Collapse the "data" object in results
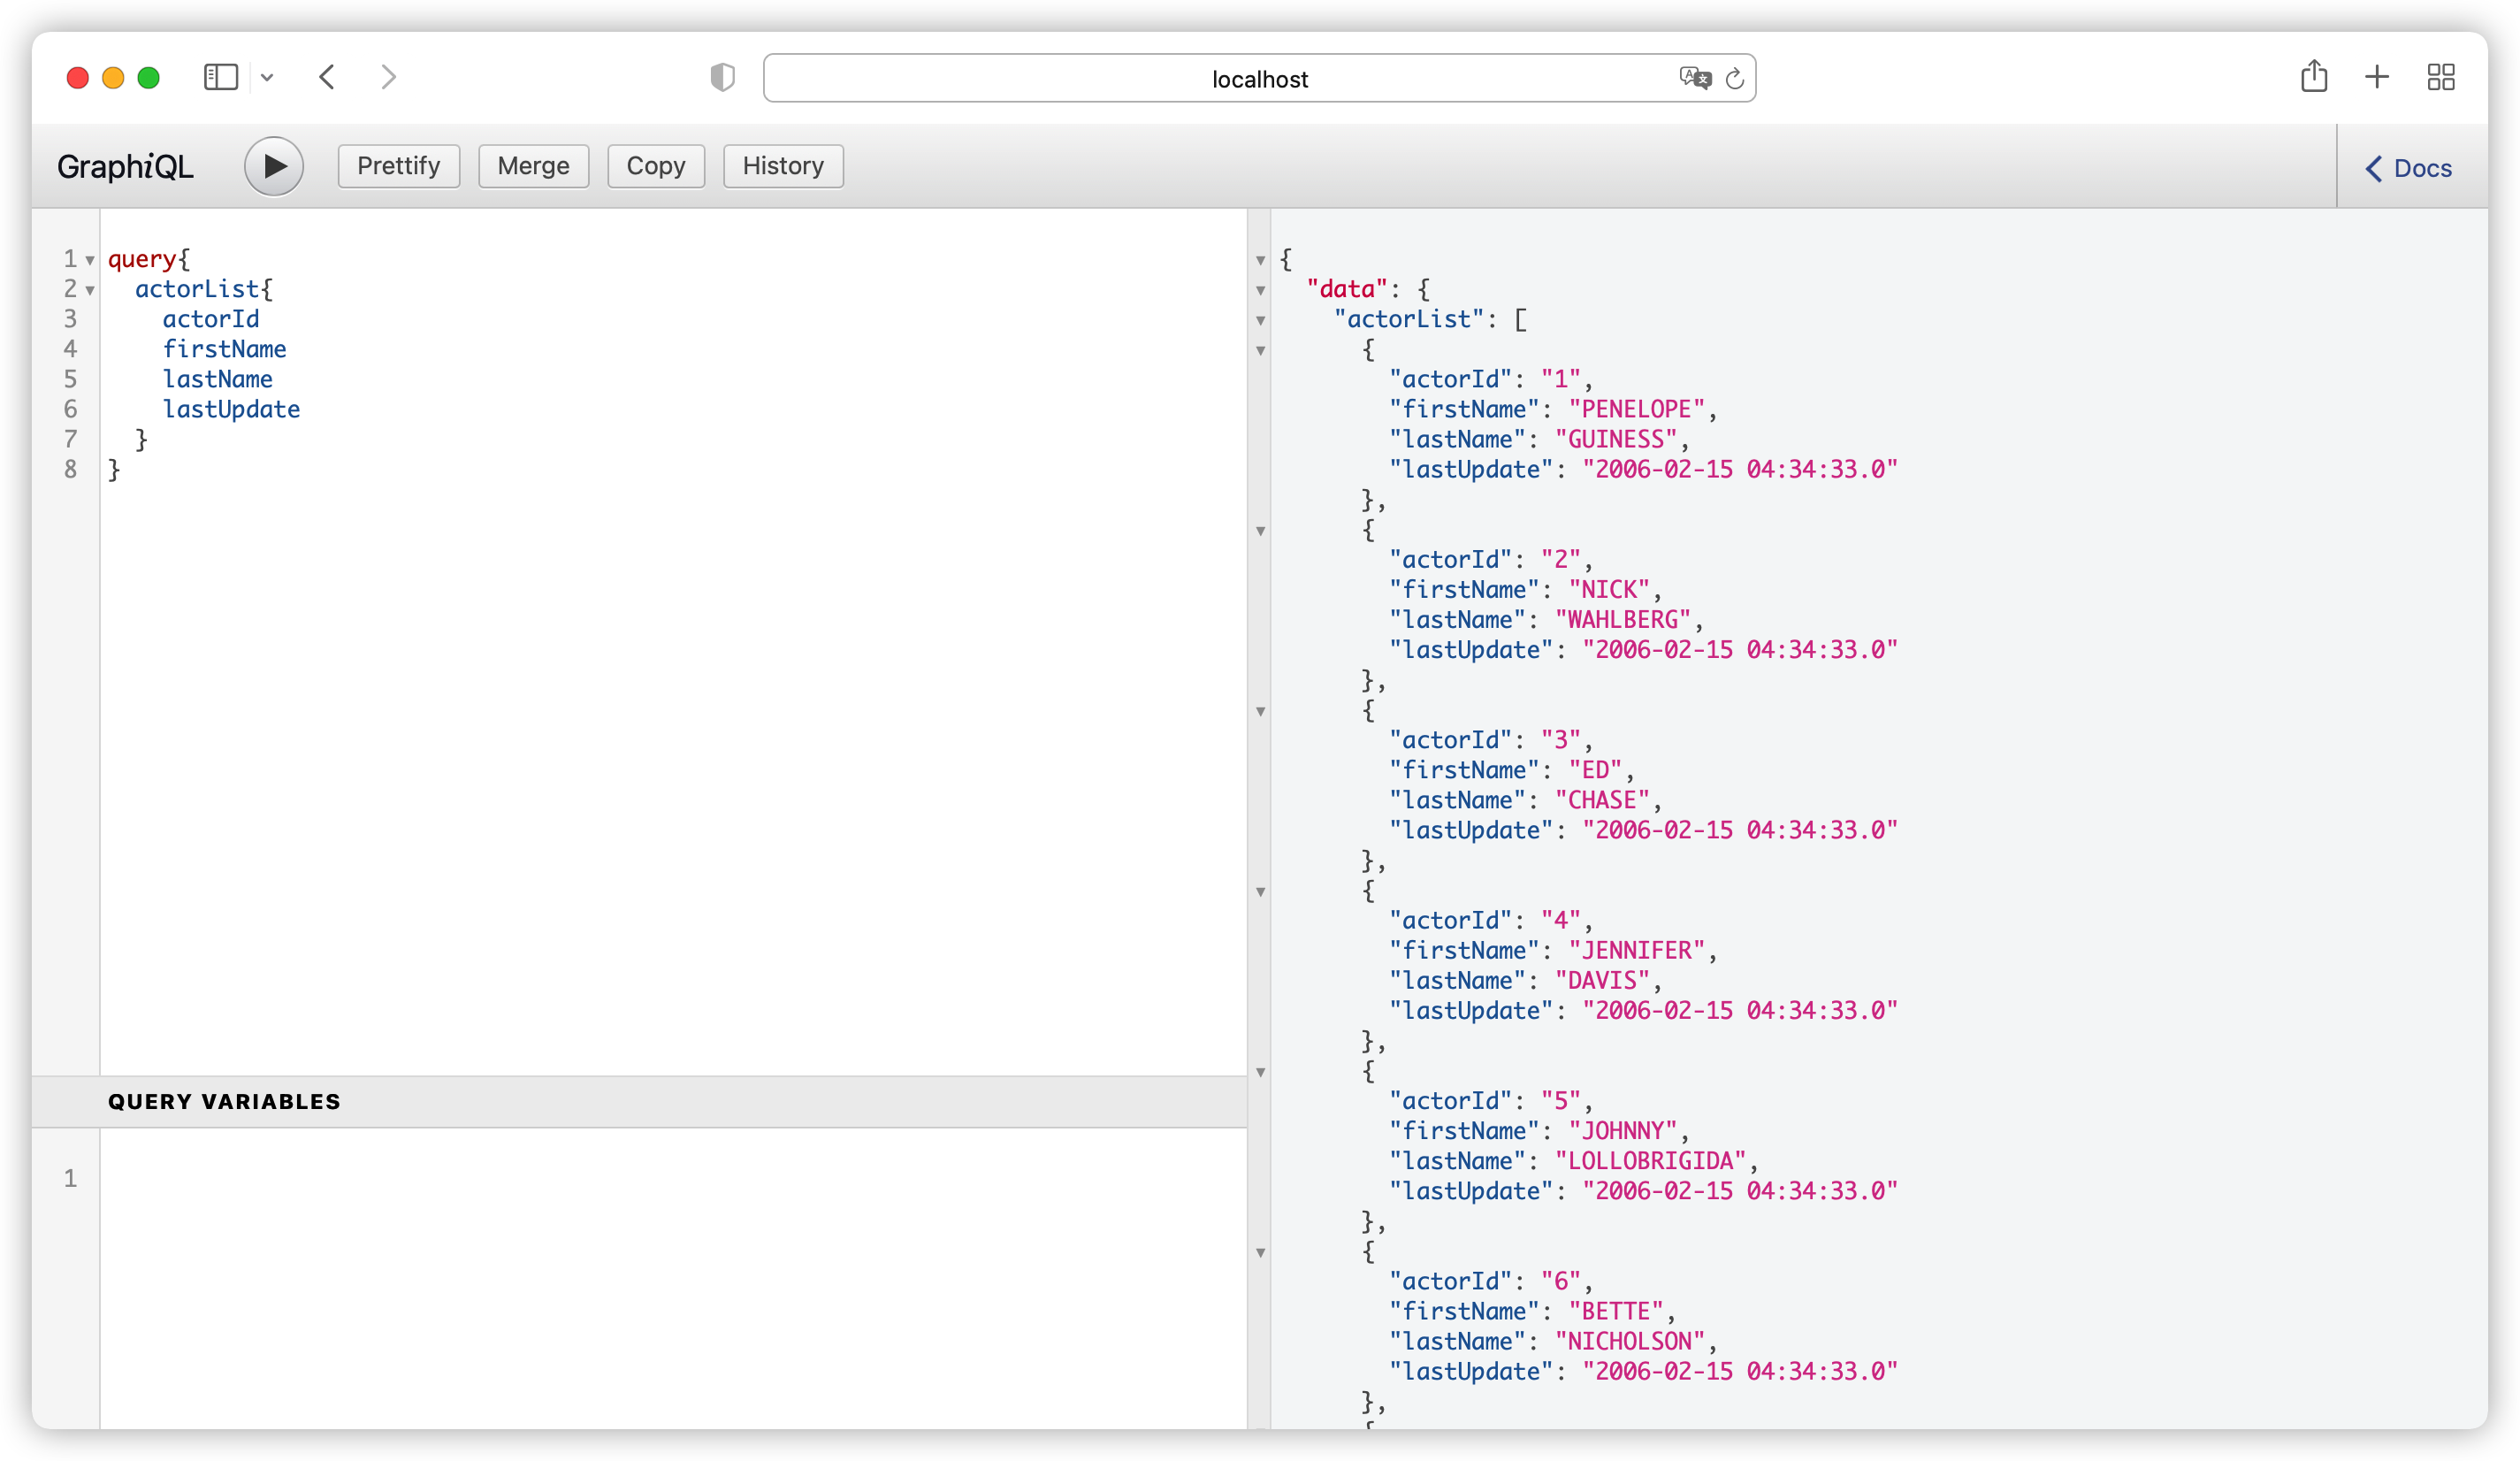The width and height of the screenshot is (2520, 1461). [1260, 290]
